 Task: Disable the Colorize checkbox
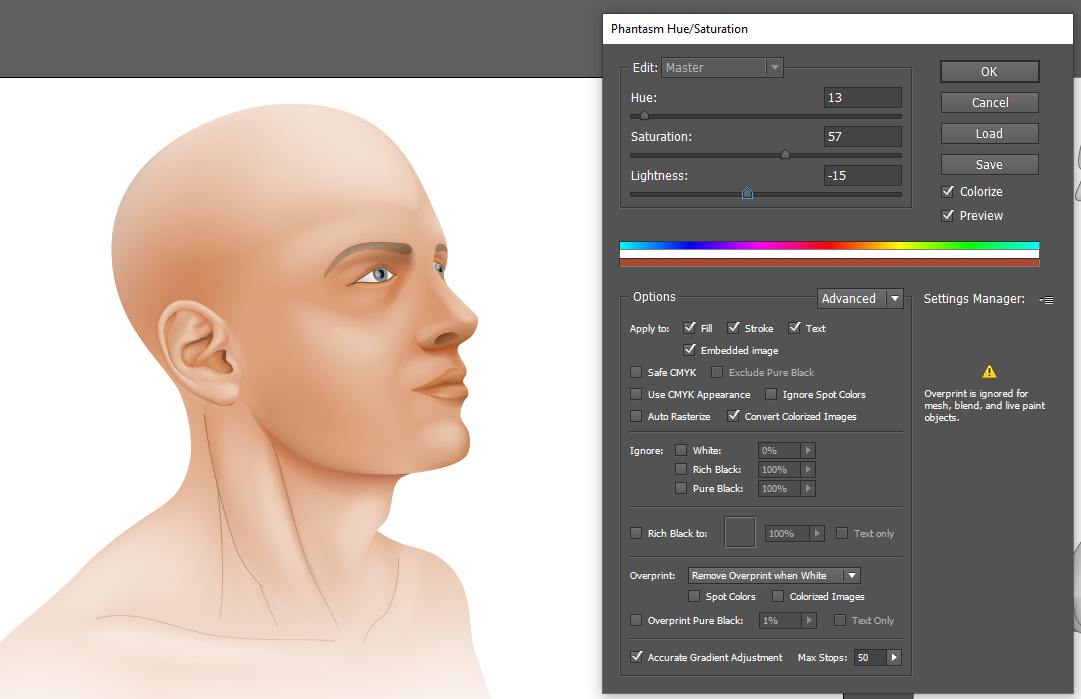[948, 192]
